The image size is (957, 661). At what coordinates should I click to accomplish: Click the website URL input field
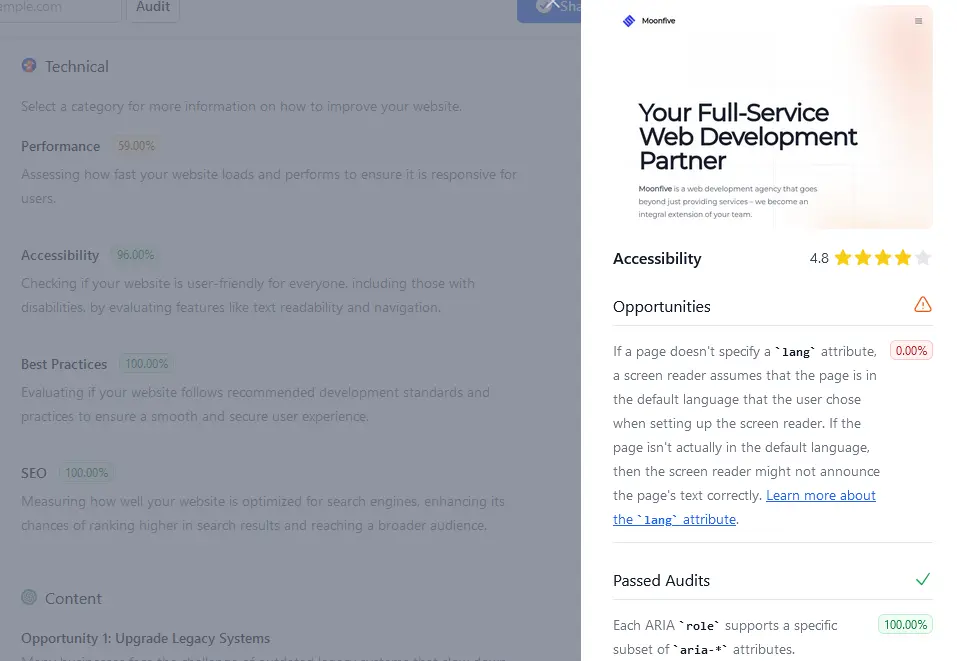(x=60, y=7)
